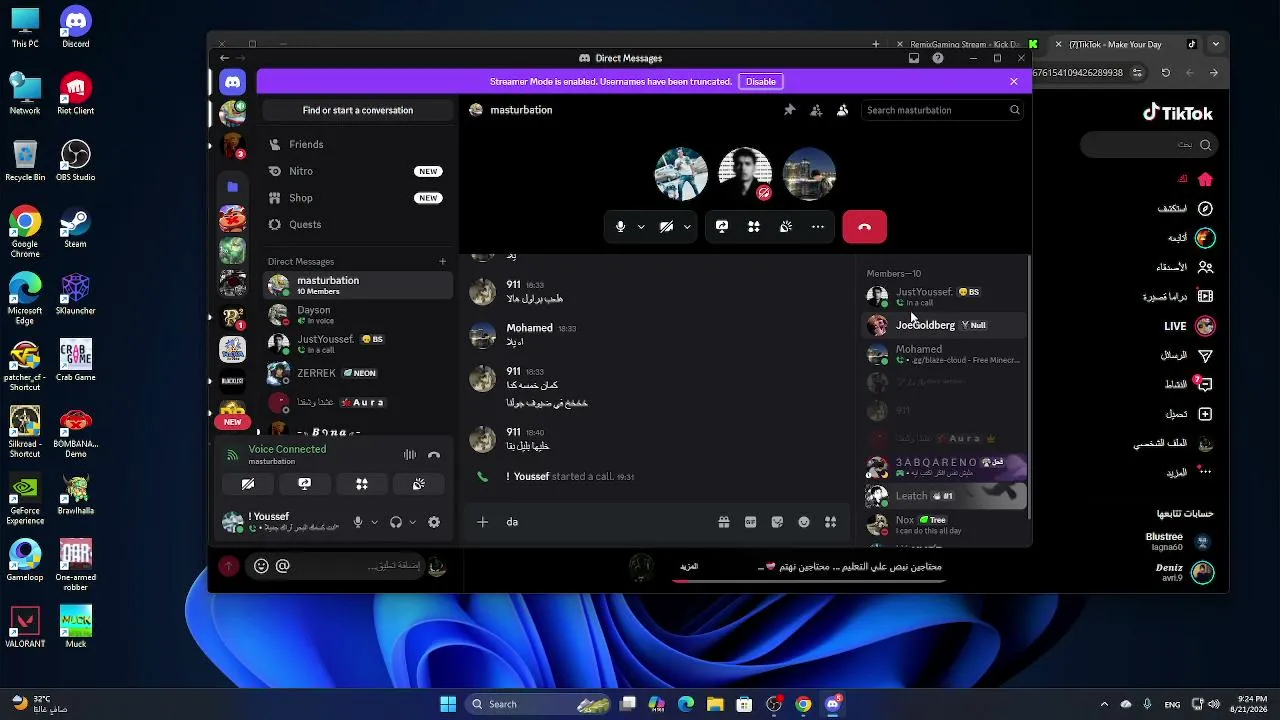Viewport: 1280px width, 720px height.
Task: Click the TikTok search field
Action: coord(1148,145)
